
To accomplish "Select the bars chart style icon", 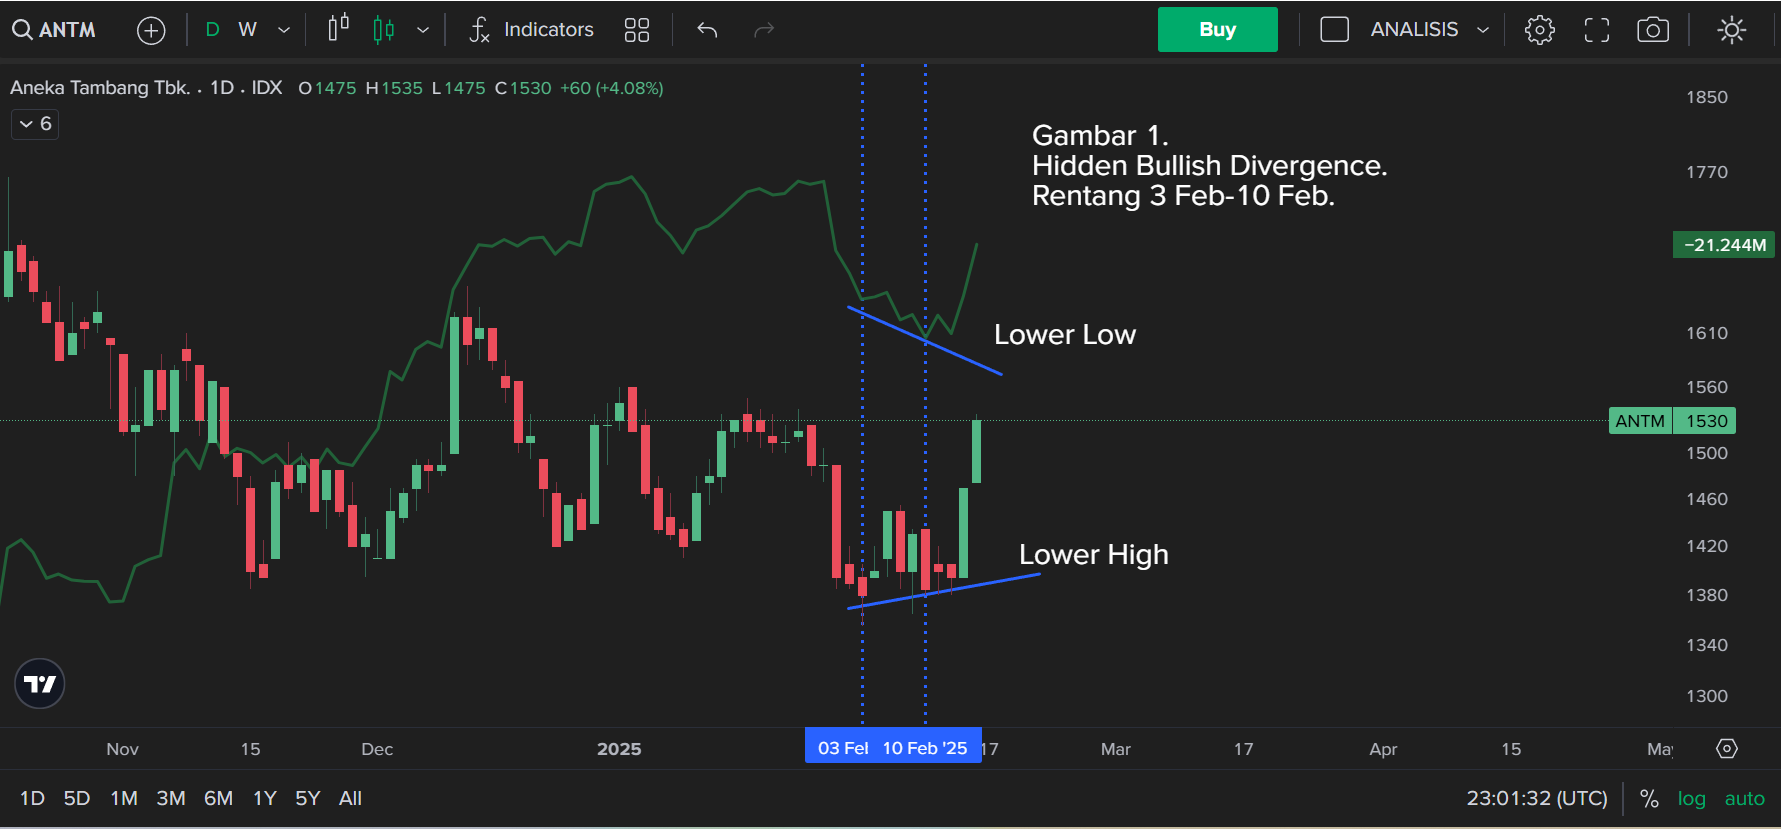I will pos(339,29).
